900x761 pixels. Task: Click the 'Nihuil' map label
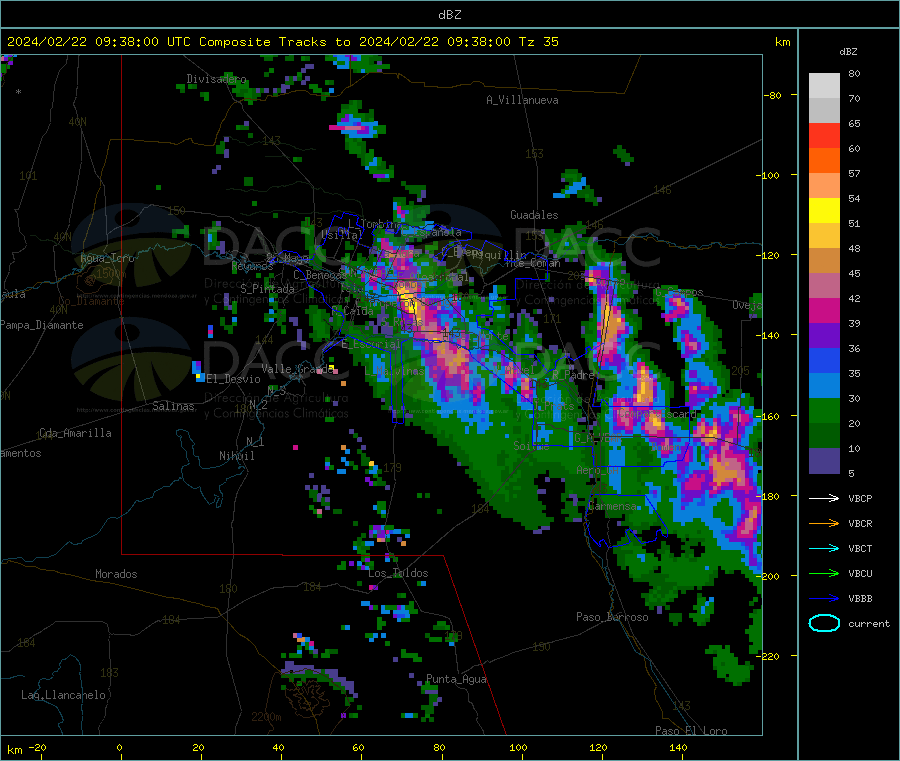tap(237, 456)
